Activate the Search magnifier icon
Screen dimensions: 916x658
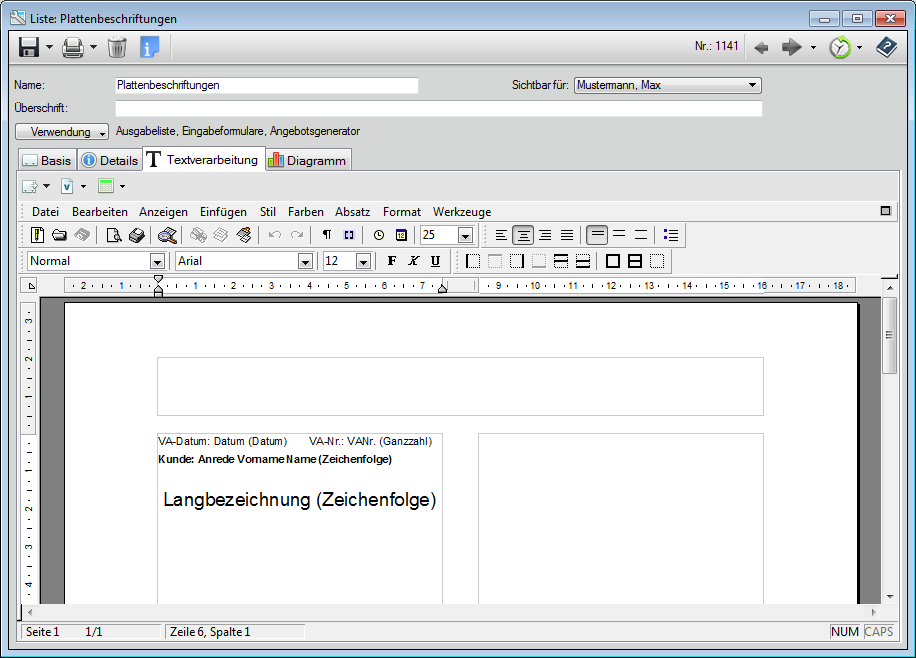point(165,235)
